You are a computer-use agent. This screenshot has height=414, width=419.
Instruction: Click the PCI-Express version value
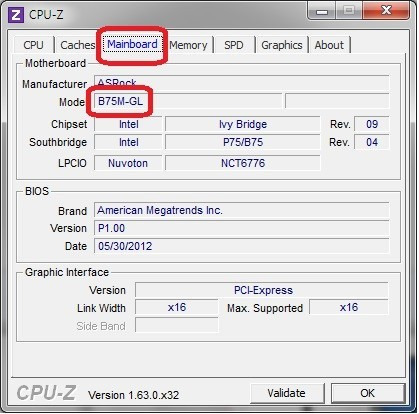tap(262, 290)
